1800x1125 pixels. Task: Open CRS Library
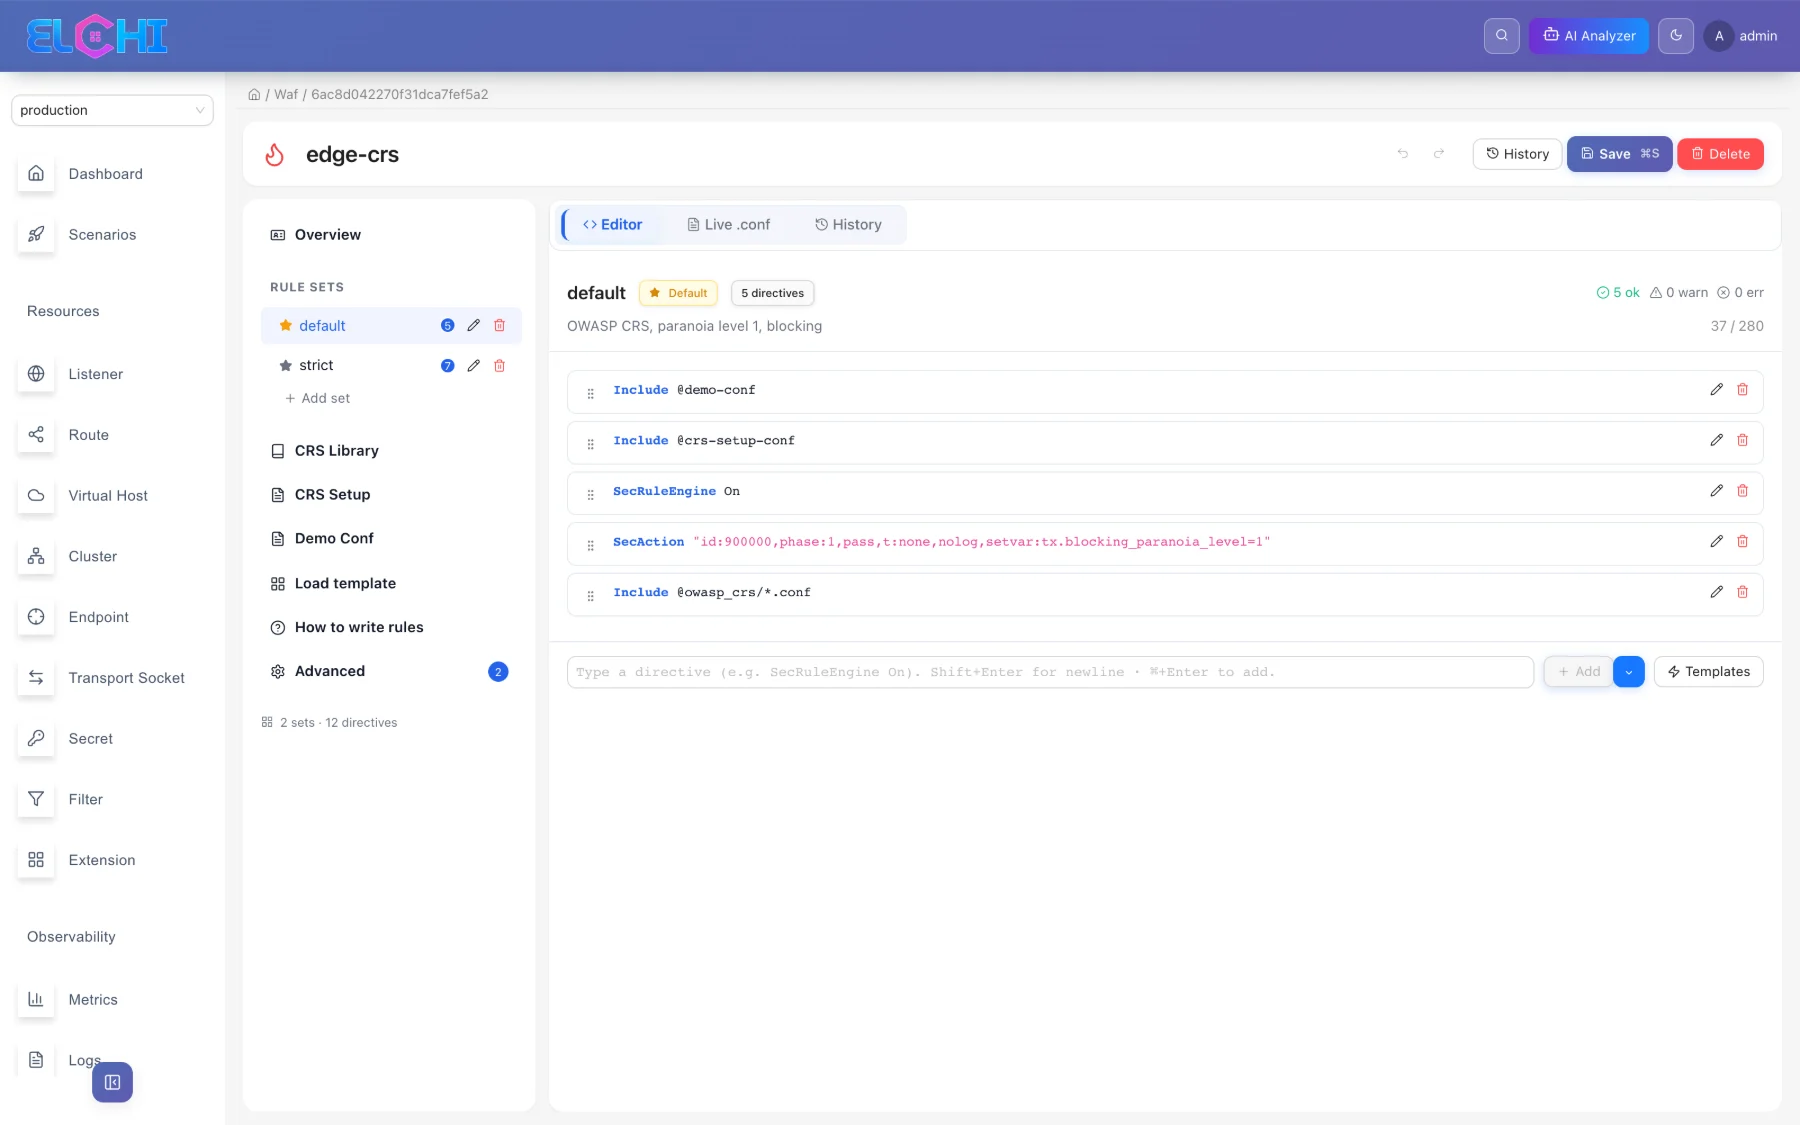click(336, 451)
